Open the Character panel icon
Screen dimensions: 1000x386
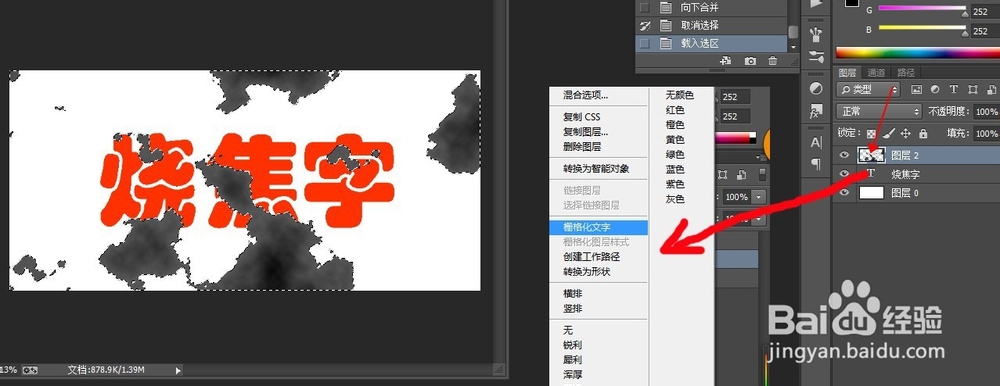(x=816, y=143)
